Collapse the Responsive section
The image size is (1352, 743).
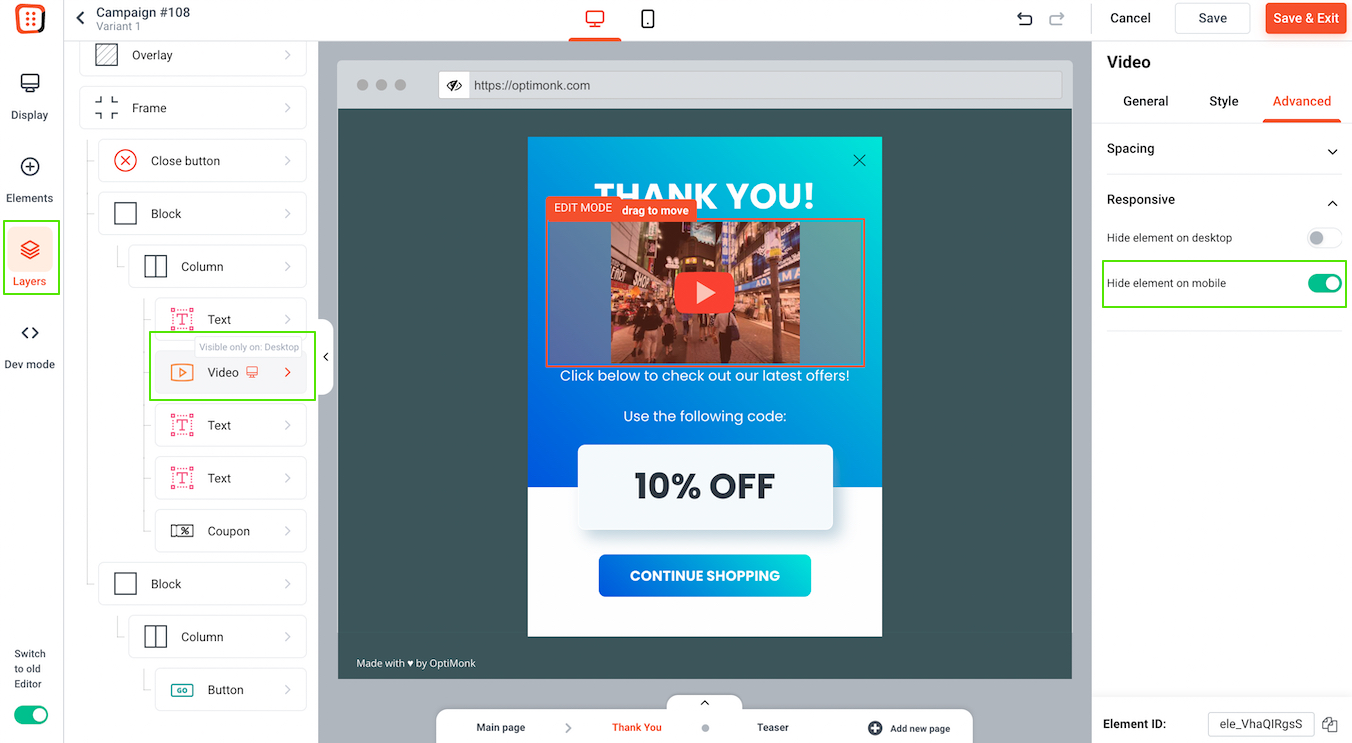click(x=1224, y=200)
